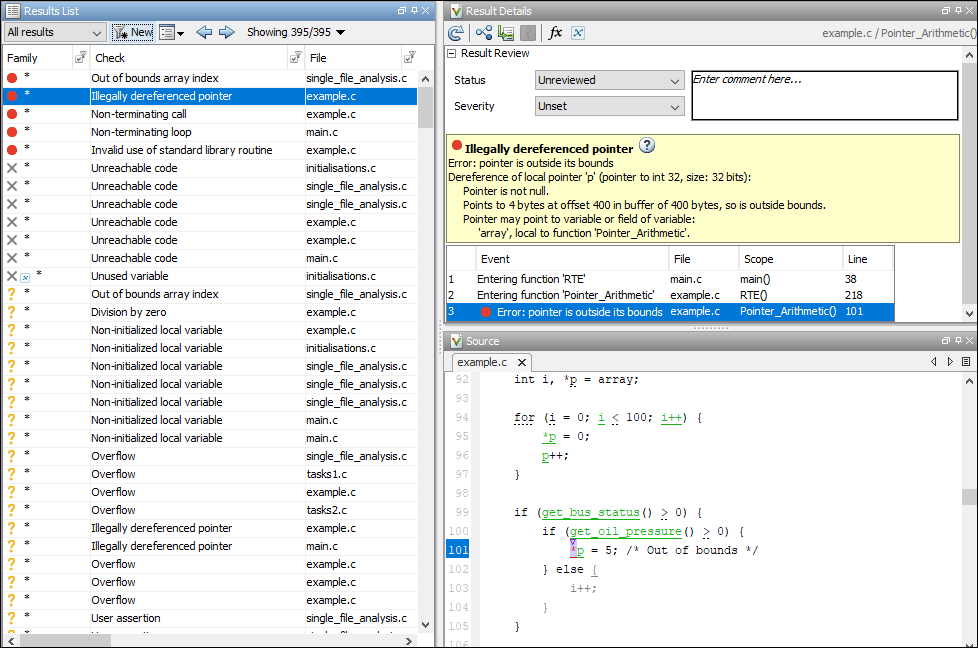The width and height of the screenshot is (978, 648).
Task: Open the All results dropdown
Action: click(54, 32)
